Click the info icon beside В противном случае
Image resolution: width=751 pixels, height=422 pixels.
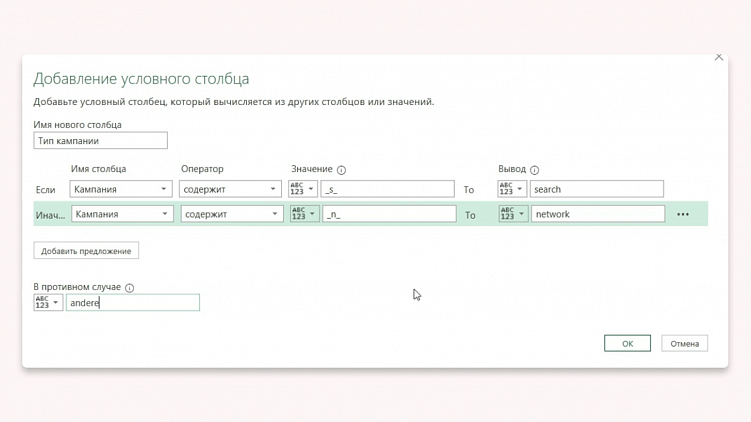(129, 287)
